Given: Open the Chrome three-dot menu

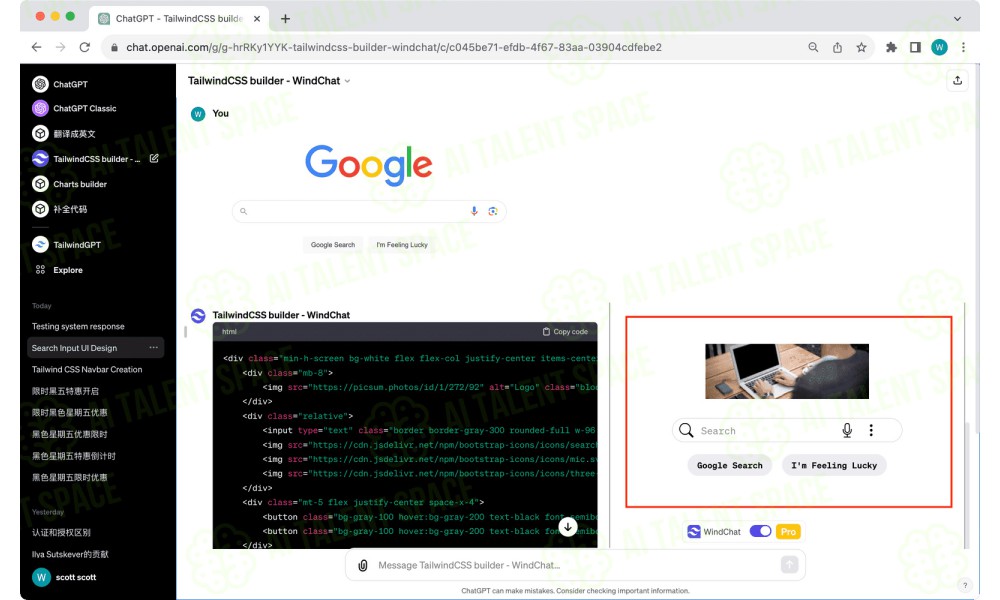Looking at the screenshot, I should [x=964, y=47].
